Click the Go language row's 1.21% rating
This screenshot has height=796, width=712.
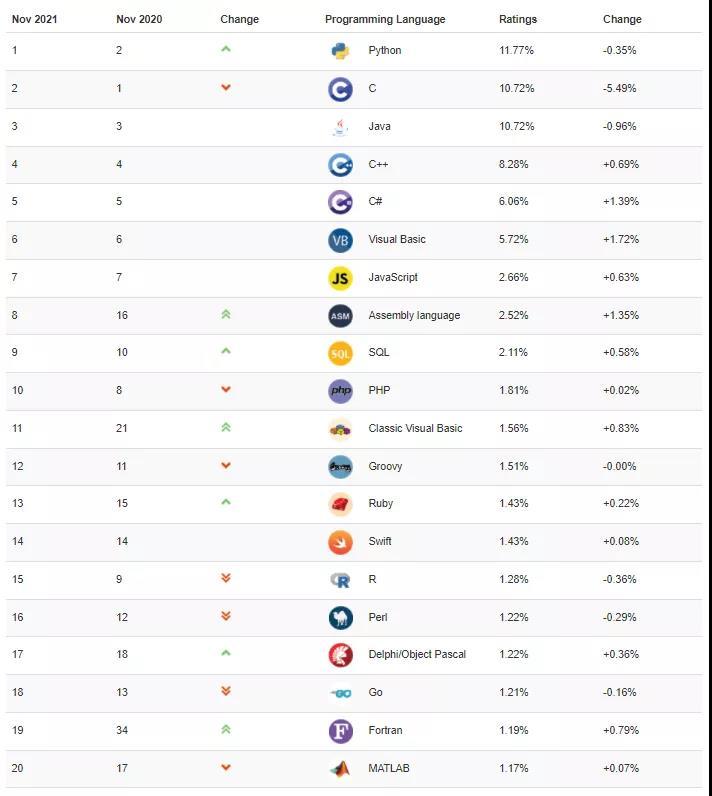pos(514,693)
